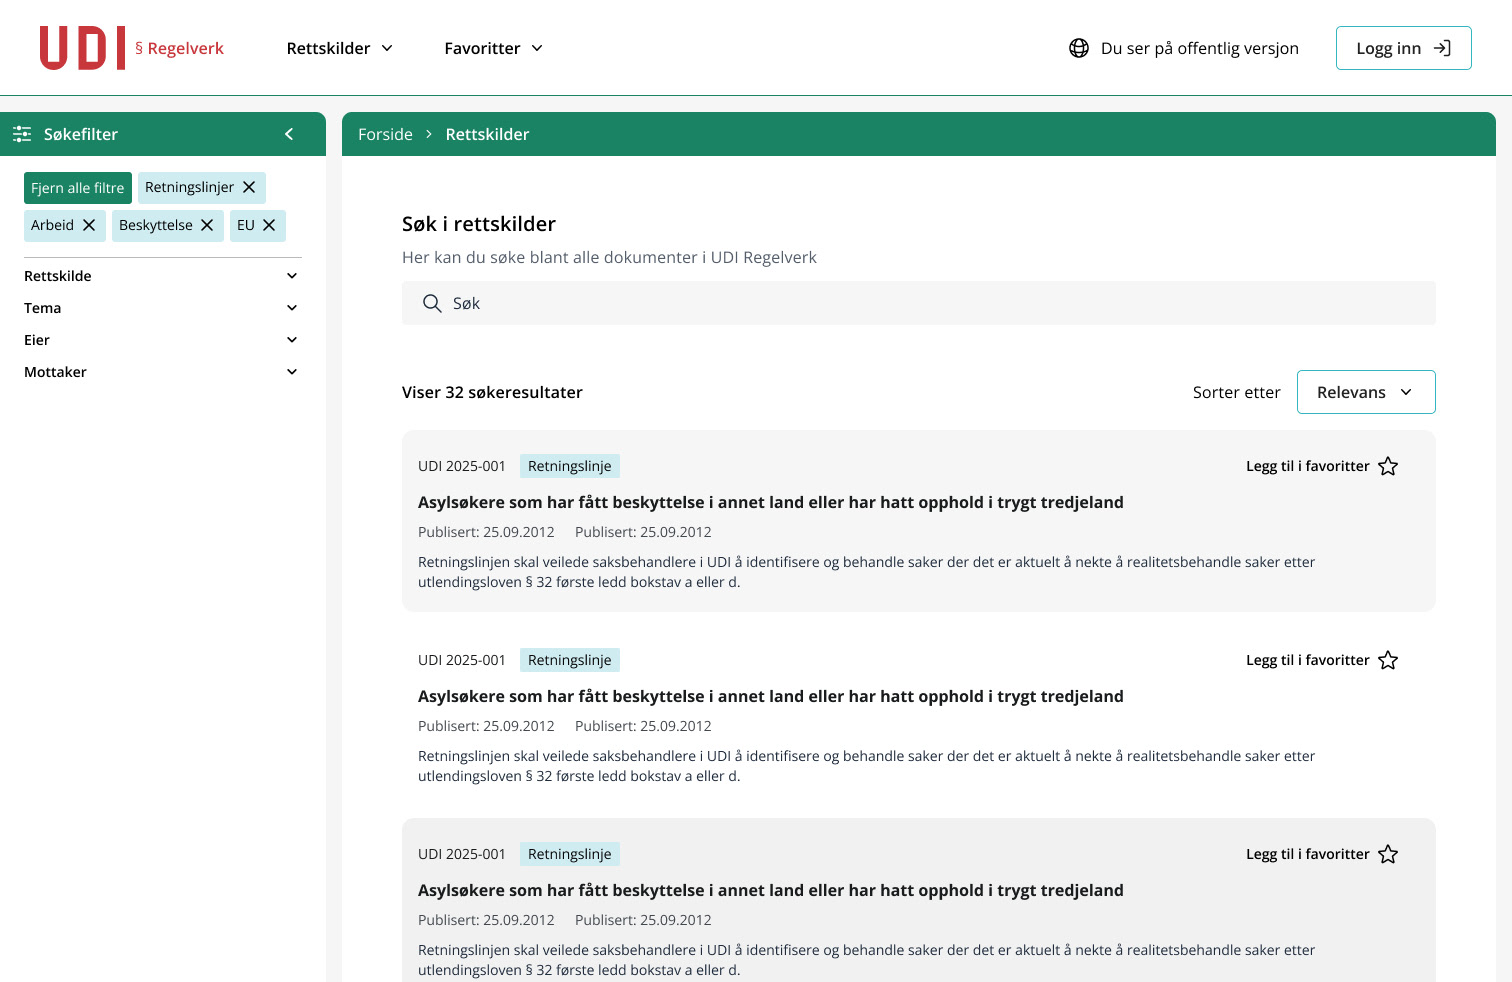Add second result to favorites star

point(1388,660)
